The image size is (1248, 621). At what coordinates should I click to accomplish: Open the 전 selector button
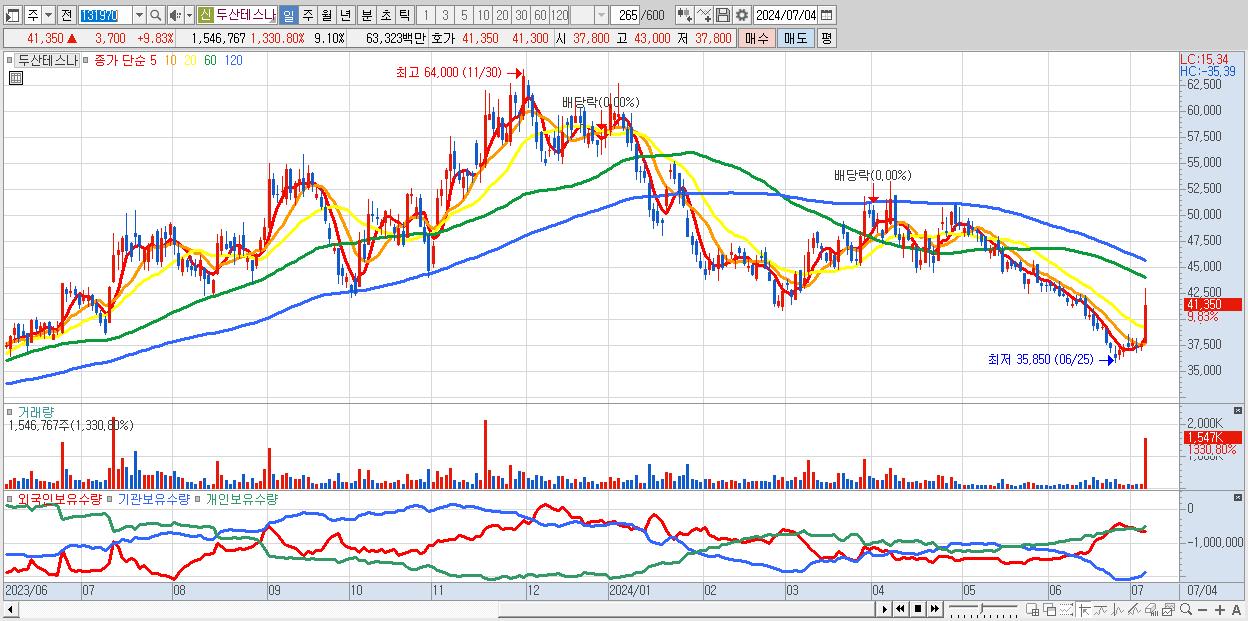67,15
